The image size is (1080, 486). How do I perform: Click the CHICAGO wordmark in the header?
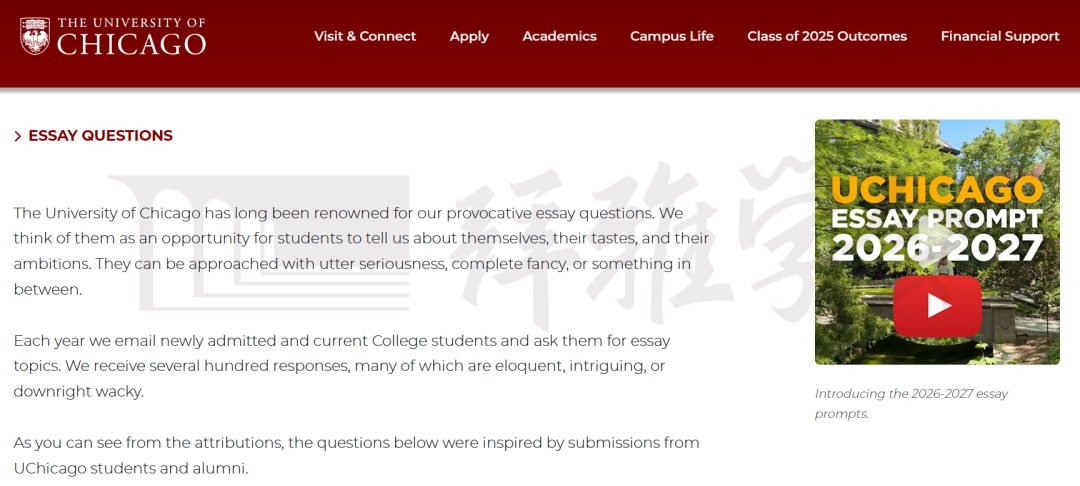pos(131,45)
